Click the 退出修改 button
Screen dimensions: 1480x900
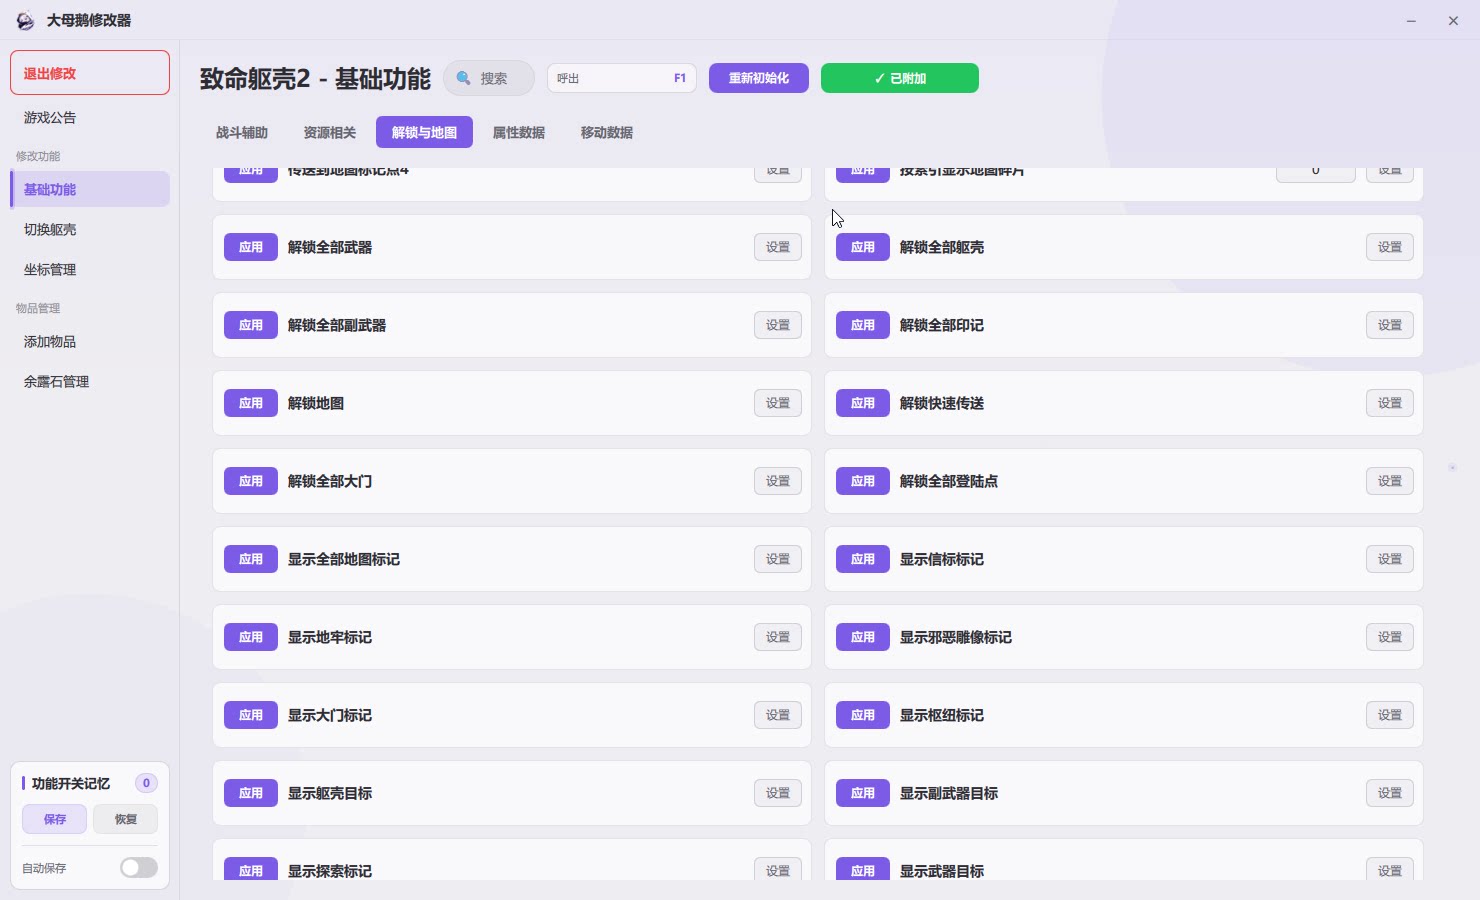tap(90, 73)
